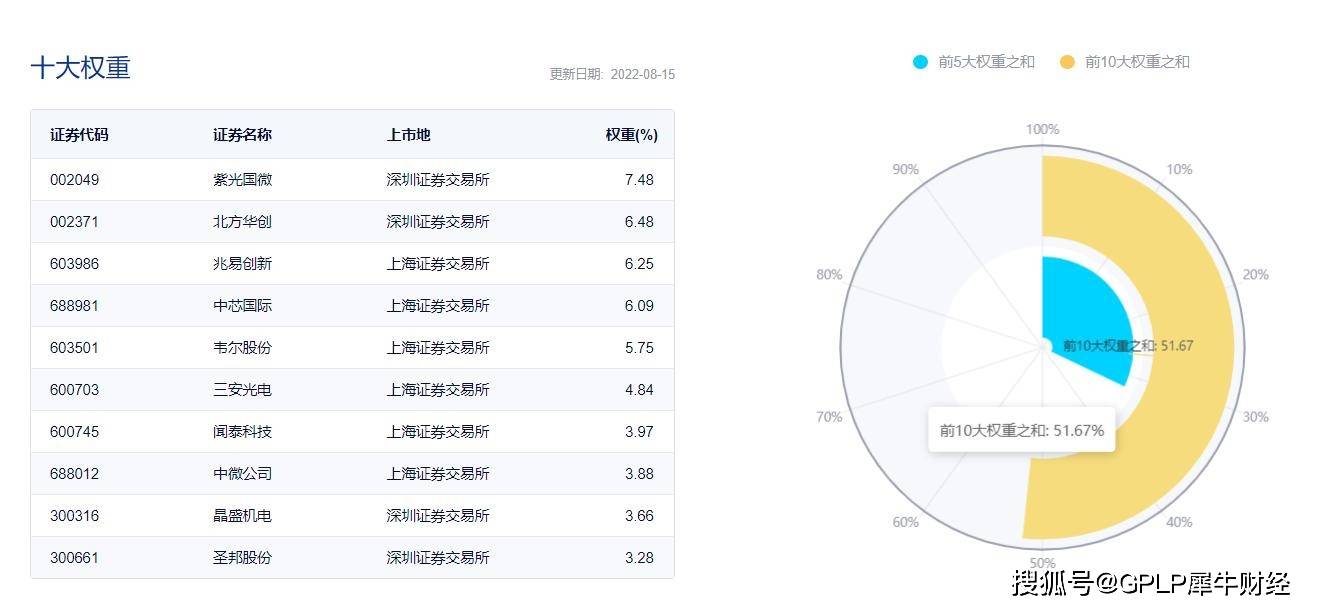Click the 100% axis label on chart
Image resolution: width=1321 pixels, height=611 pixels.
(x=1043, y=130)
